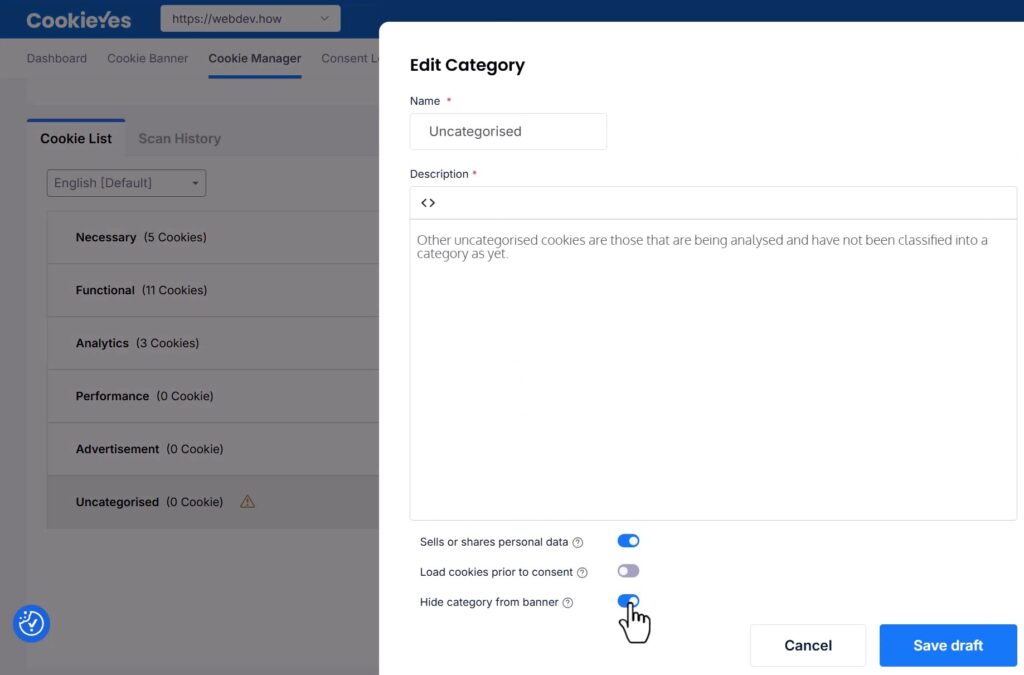
Task: Click help icon beside Sells or shares personal data
Action: pyautogui.click(x=578, y=543)
